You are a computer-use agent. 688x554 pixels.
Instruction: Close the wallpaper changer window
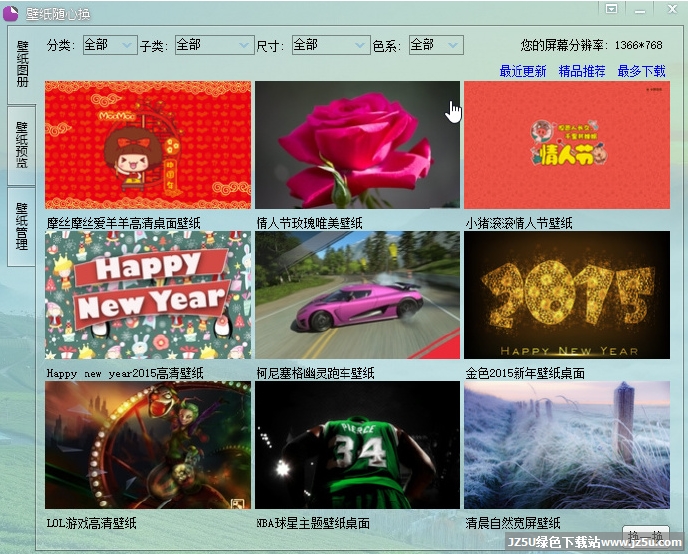pyautogui.click(x=672, y=9)
